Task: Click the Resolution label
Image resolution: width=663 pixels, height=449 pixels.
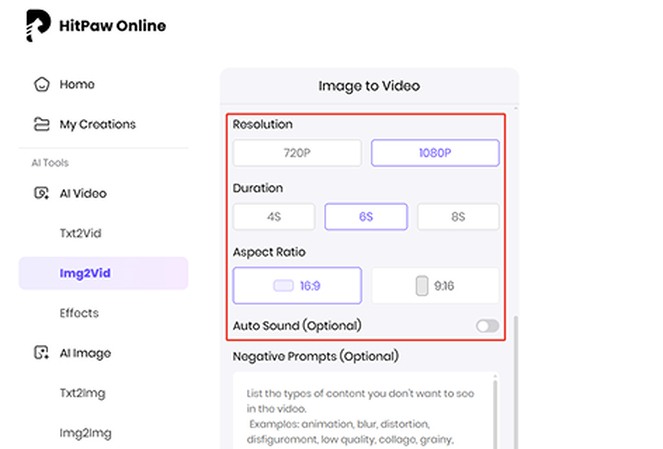Action: [263, 124]
